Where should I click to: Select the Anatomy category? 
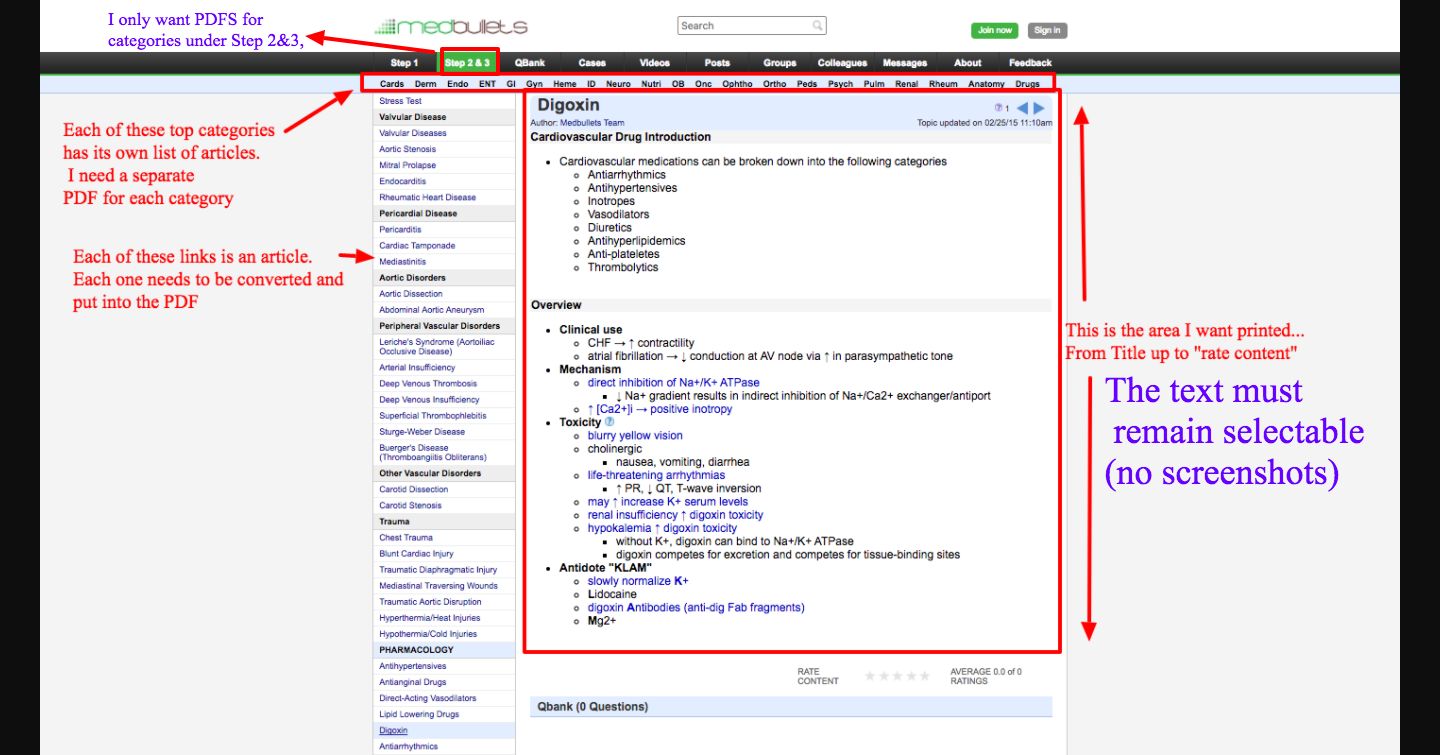pyautogui.click(x=986, y=84)
